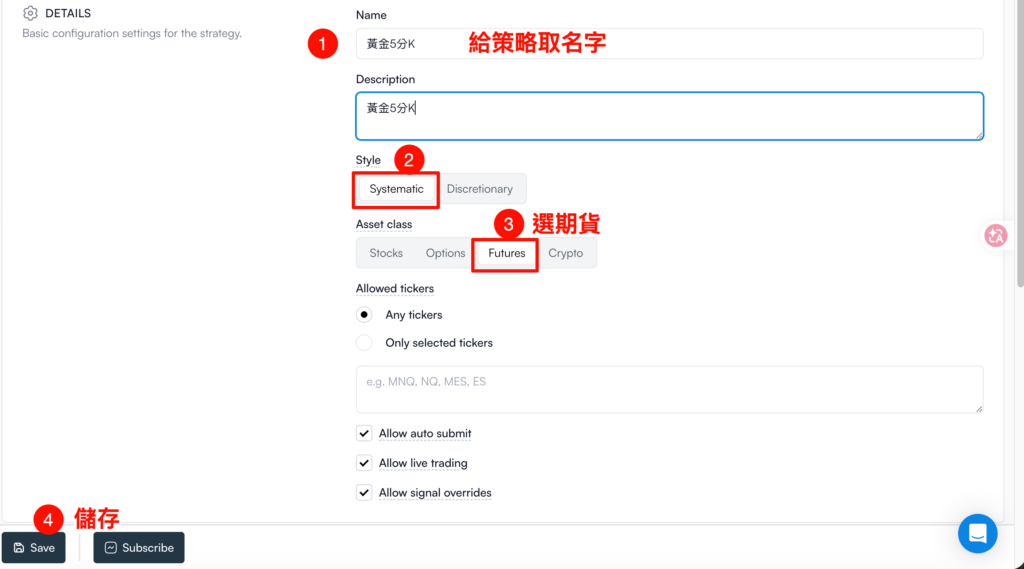Choose Futures asset class
The width and height of the screenshot is (1024, 569).
coord(506,253)
